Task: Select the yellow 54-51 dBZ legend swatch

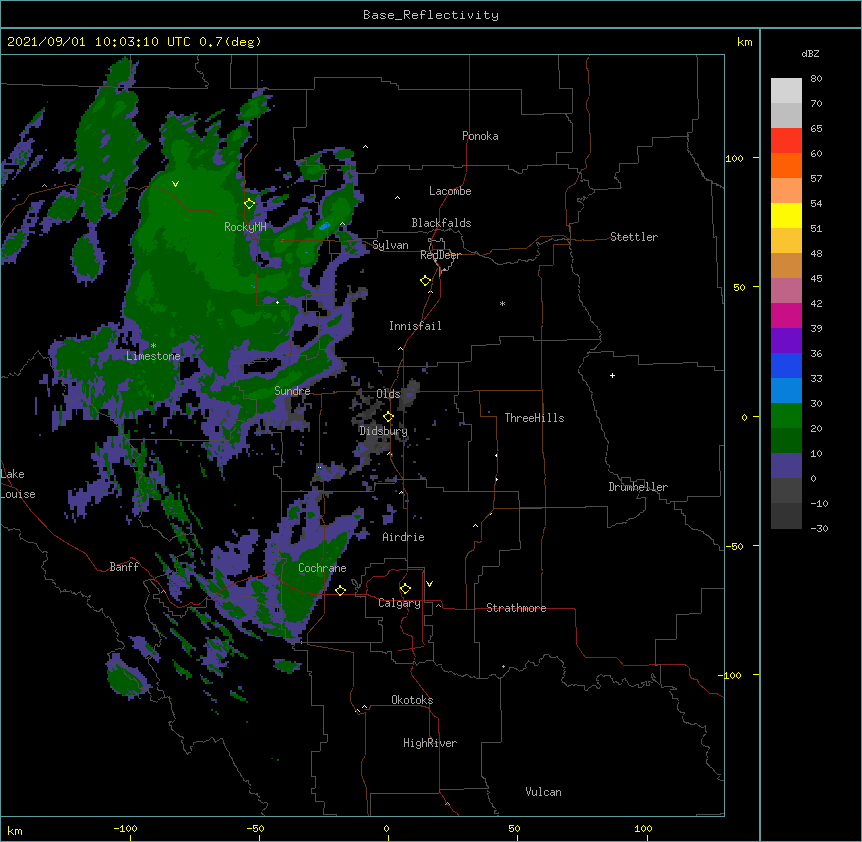Action: click(786, 215)
